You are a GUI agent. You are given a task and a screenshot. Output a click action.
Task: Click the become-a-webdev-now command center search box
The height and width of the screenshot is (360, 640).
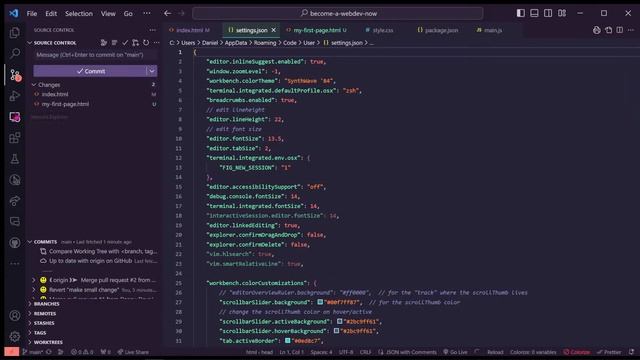coord(338,13)
